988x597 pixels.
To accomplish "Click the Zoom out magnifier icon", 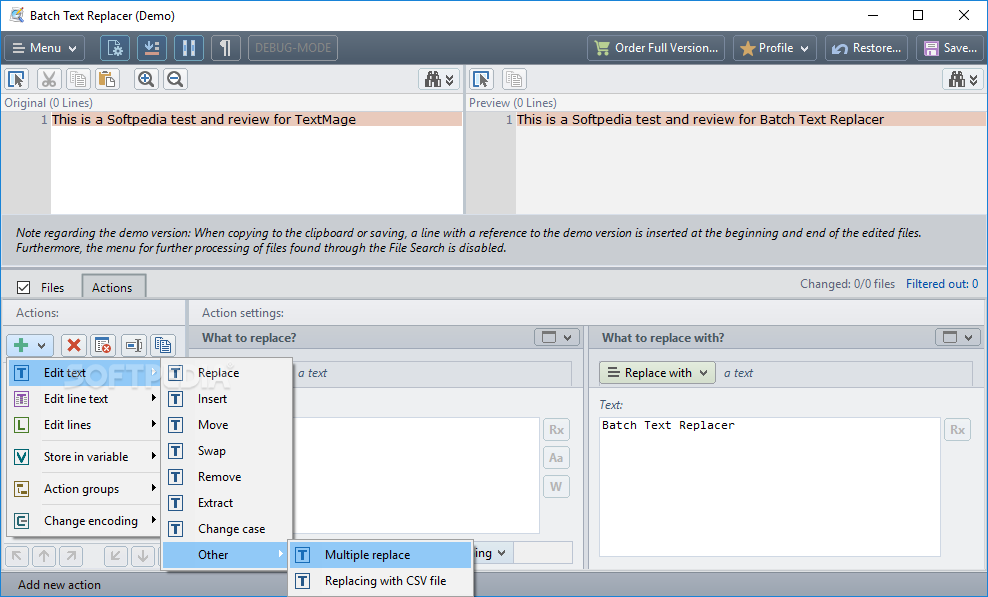I will click(175, 79).
